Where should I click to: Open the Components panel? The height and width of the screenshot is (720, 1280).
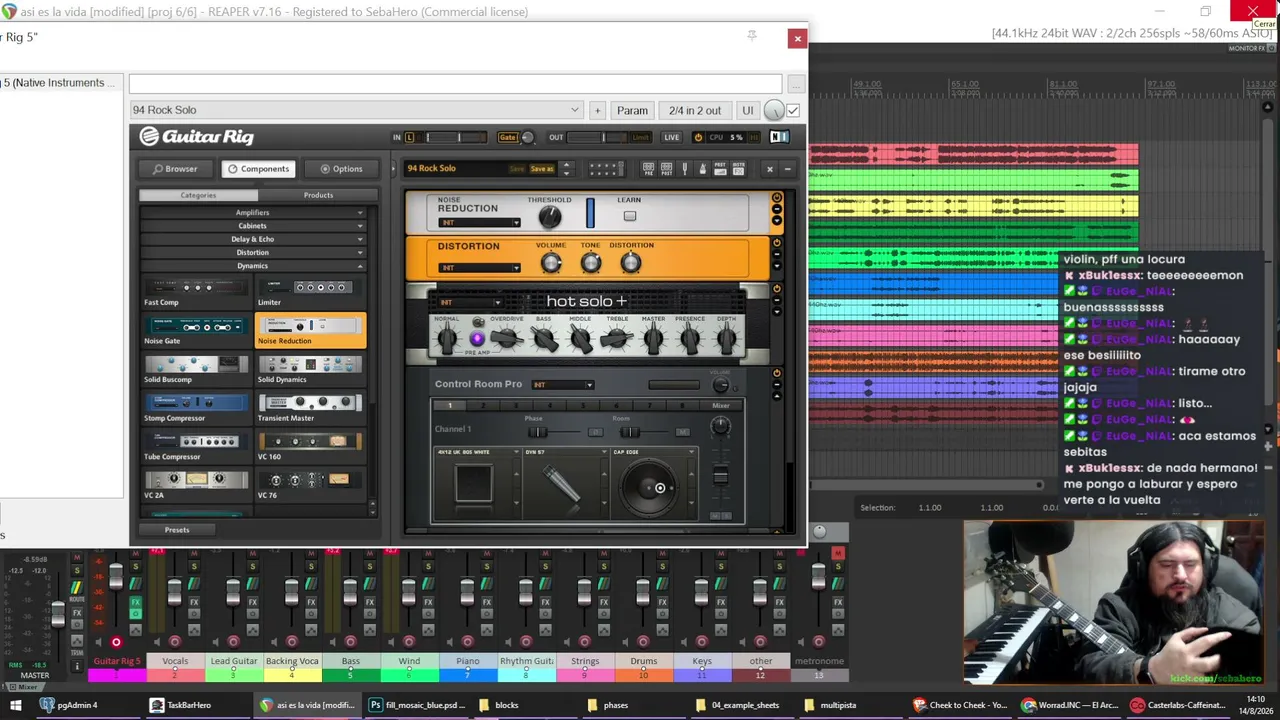coord(258,169)
